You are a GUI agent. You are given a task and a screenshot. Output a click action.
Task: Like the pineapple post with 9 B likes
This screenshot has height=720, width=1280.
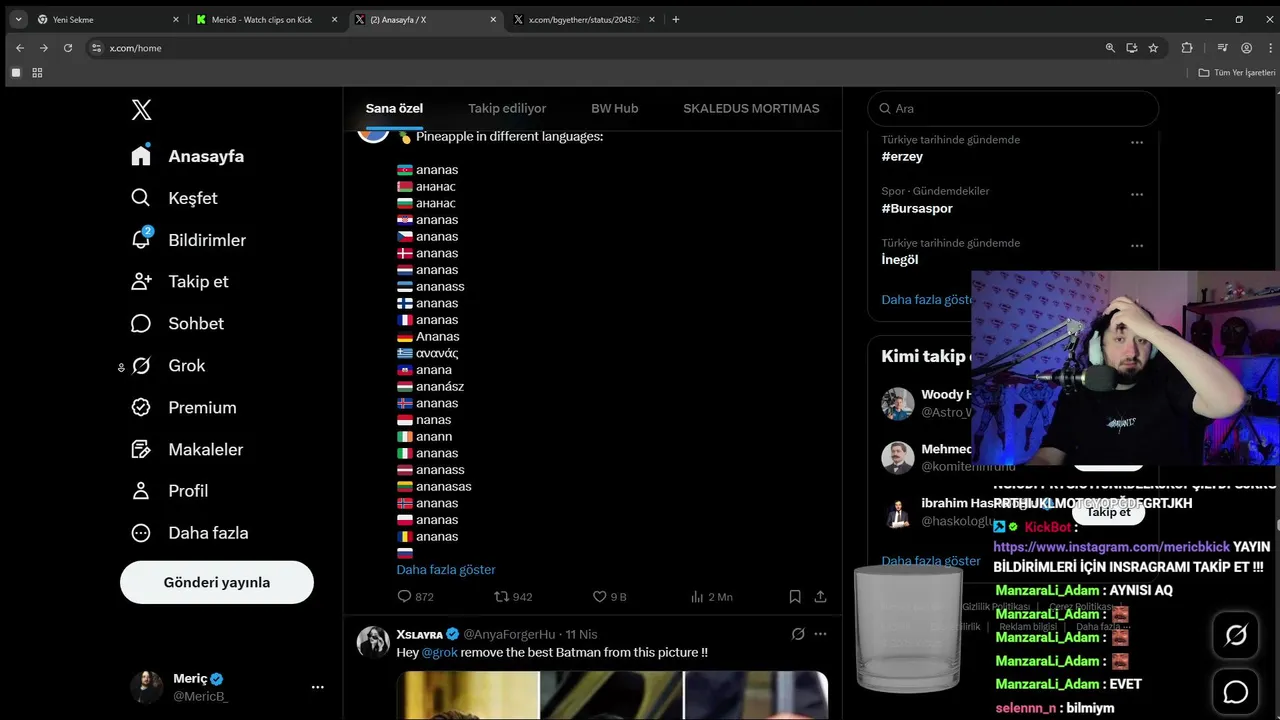[x=600, y=596]
